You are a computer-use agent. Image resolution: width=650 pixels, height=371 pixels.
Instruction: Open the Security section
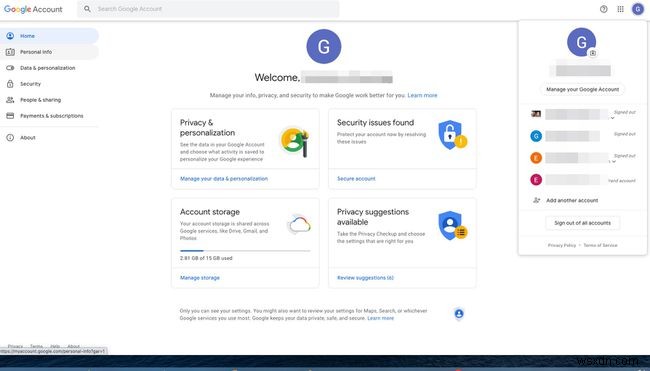[x=50, y=84]
